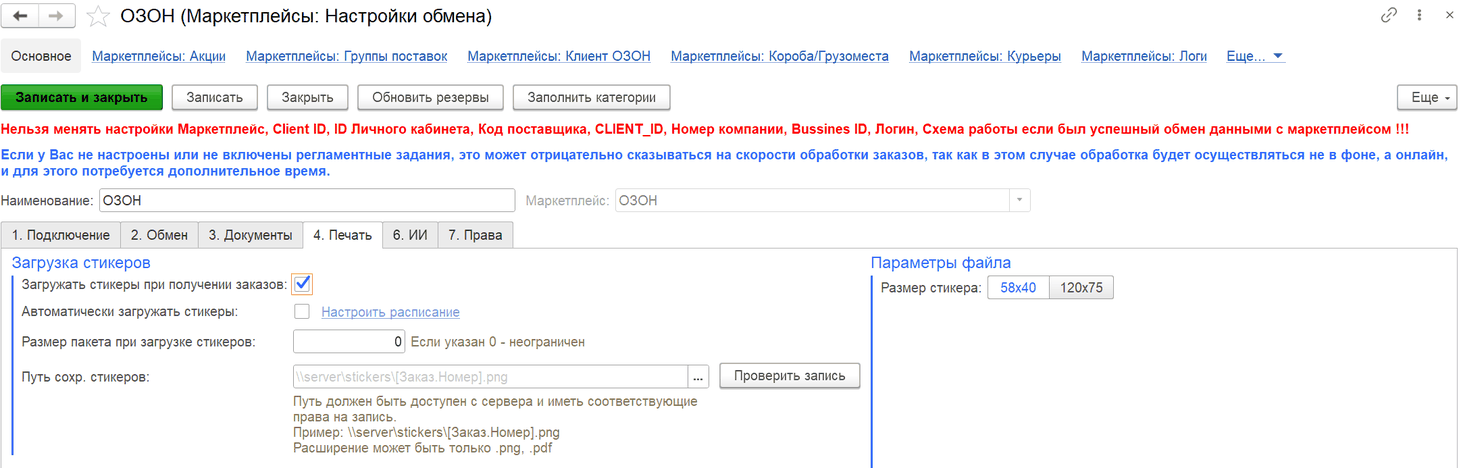1461x468 pixels.
Task: Click the Закрыть button
Action: point(307,97)
